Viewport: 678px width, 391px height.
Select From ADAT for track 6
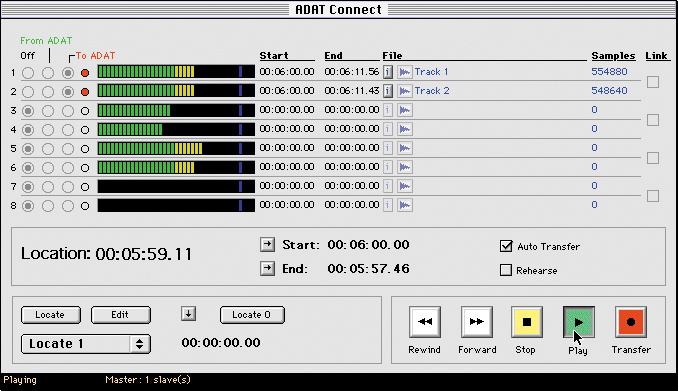click(x=48, y=168)
